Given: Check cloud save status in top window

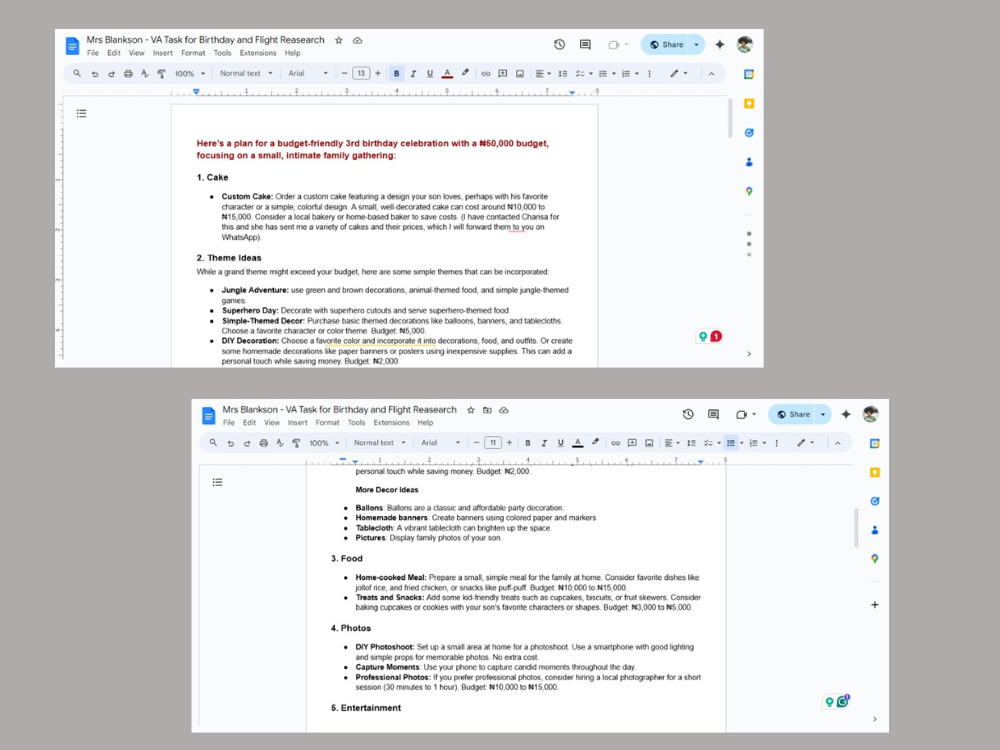Looking at the screenshot, I should [358, 40].
